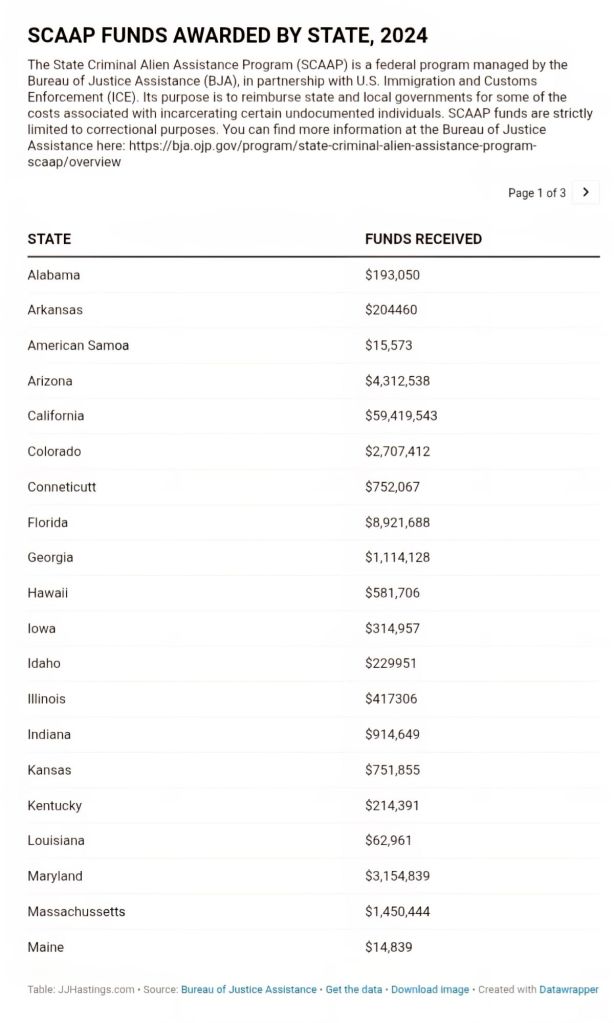Click the chart title SCAAP Funds Awarded
Screen dimensions: 614x1023
tap(227, 35)
